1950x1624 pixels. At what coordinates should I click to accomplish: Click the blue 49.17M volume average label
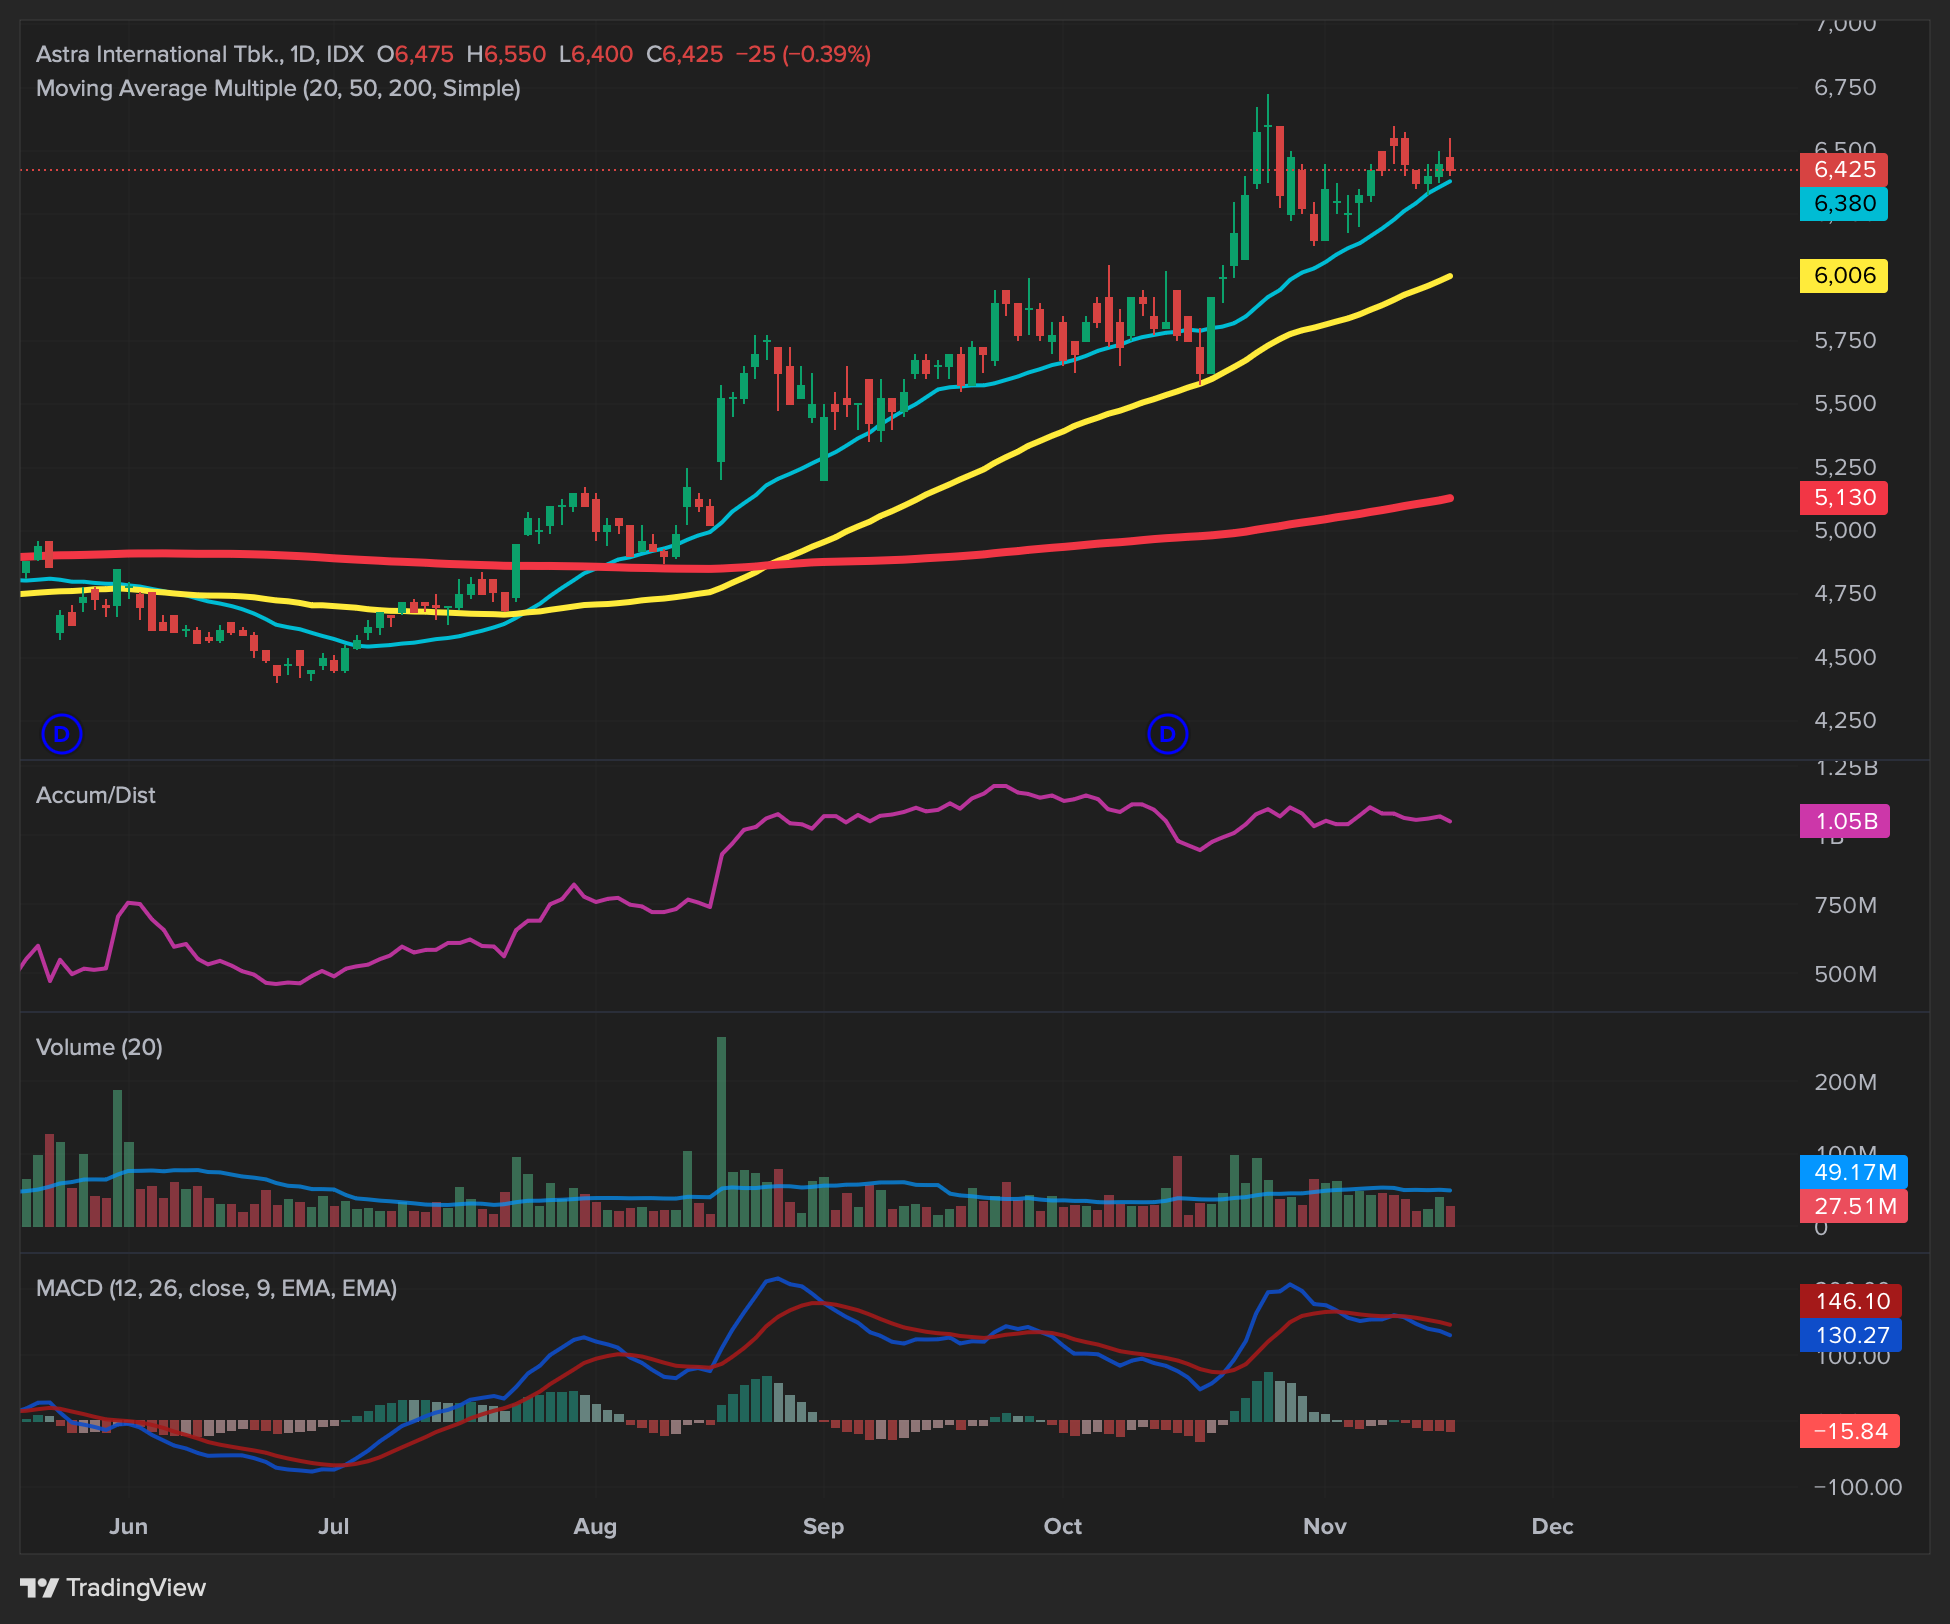point(1854,1172)
